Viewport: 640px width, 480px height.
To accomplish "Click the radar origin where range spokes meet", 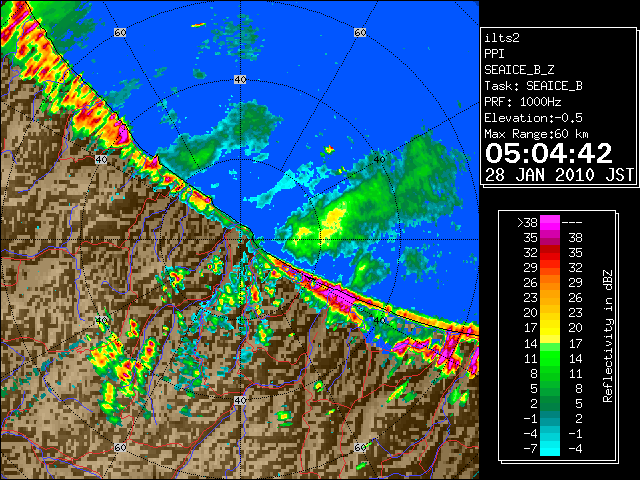I will tap(240, 240).
